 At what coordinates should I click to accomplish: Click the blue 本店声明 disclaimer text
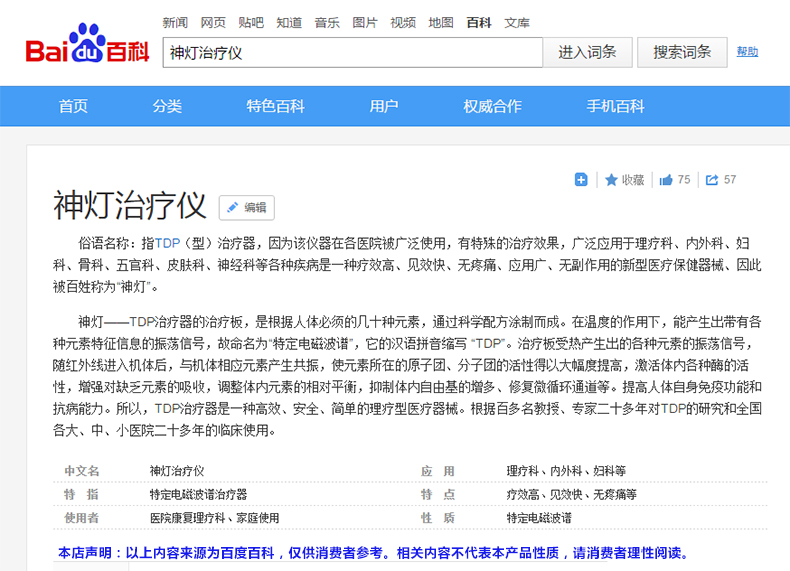pyautogui.click(x=373, y=553)
